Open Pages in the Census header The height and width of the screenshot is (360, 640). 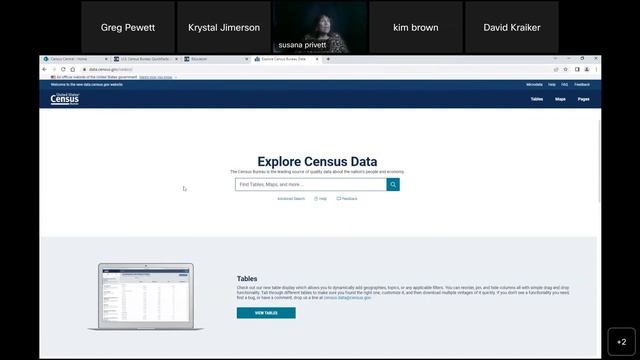tap(584, 99)
